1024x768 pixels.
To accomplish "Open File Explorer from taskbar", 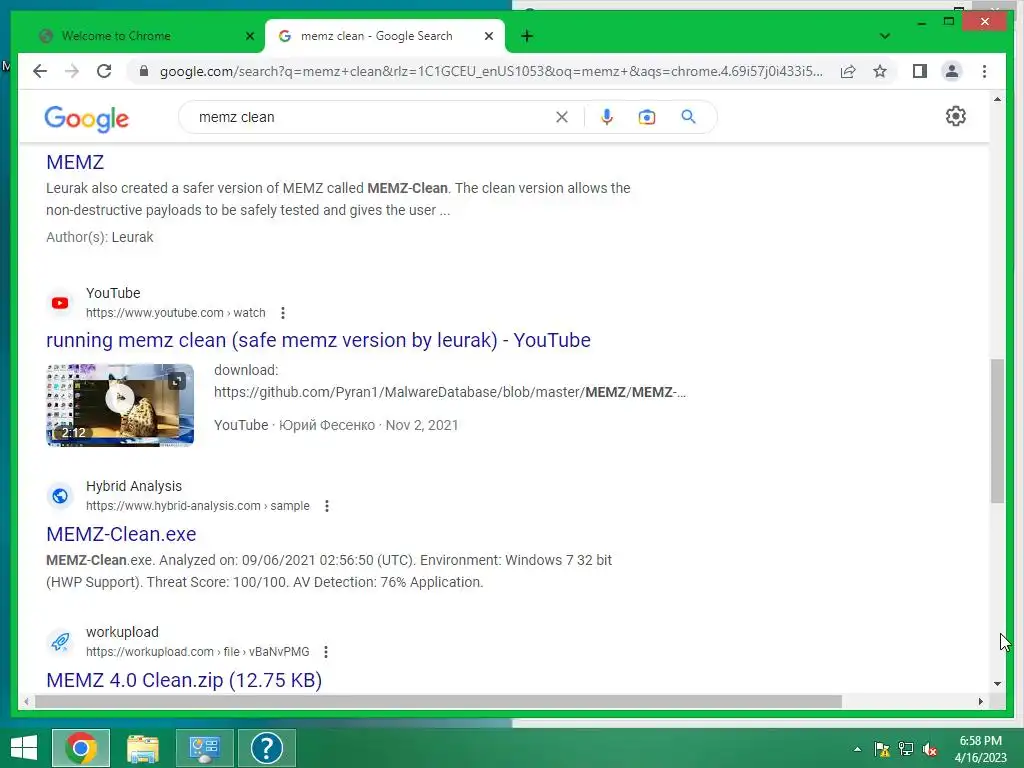I will point(142,748).
